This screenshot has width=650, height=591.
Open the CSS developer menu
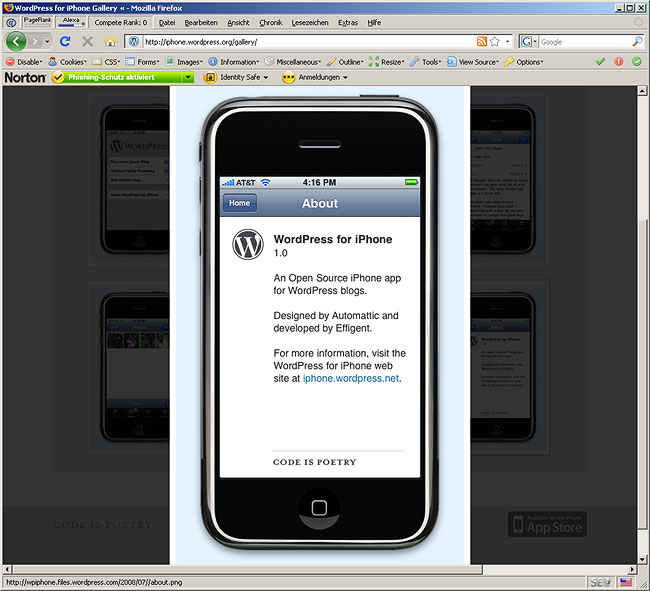106,62
